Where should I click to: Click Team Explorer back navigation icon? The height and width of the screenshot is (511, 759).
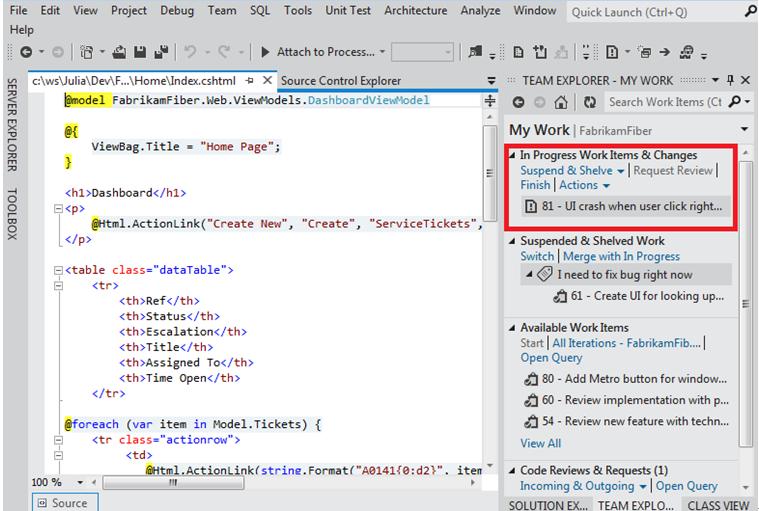[x=518, y=102]
